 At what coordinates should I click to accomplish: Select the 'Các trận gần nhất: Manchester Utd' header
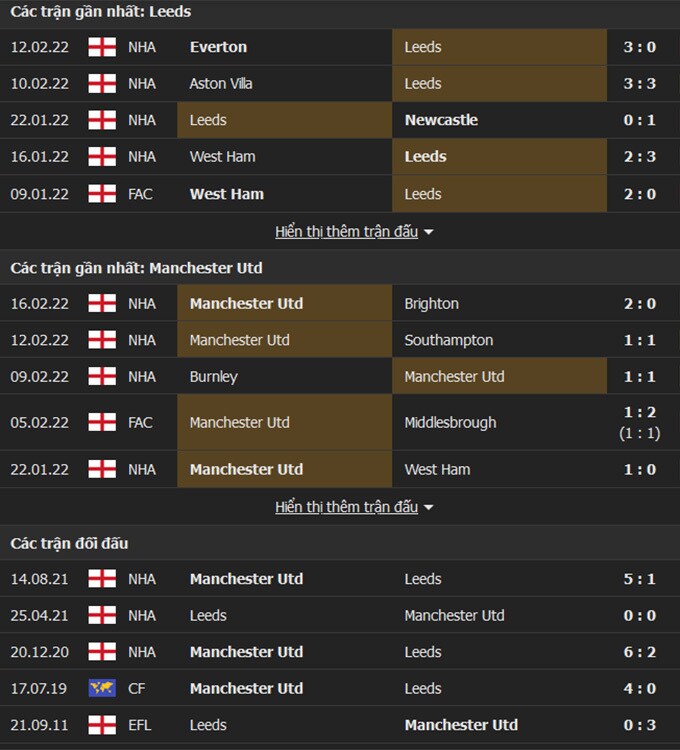[x=137, y=268]
